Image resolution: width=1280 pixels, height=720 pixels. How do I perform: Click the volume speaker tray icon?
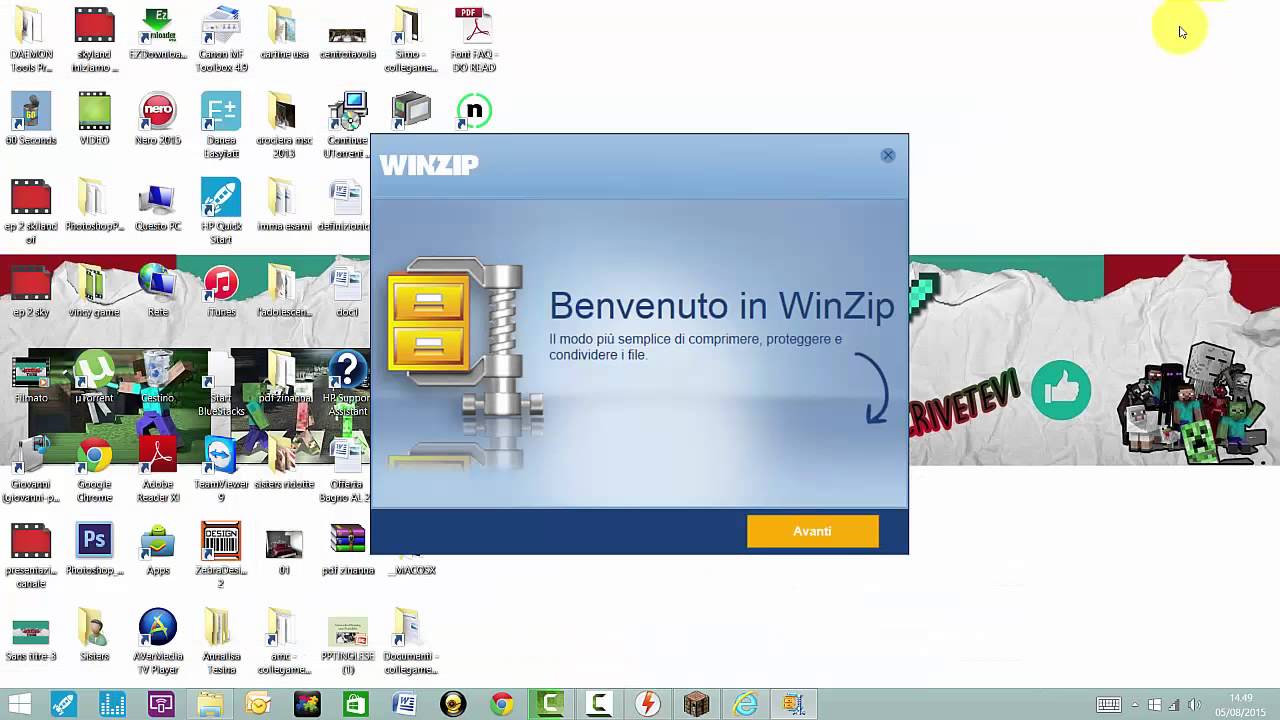[x=1194, y=704]
